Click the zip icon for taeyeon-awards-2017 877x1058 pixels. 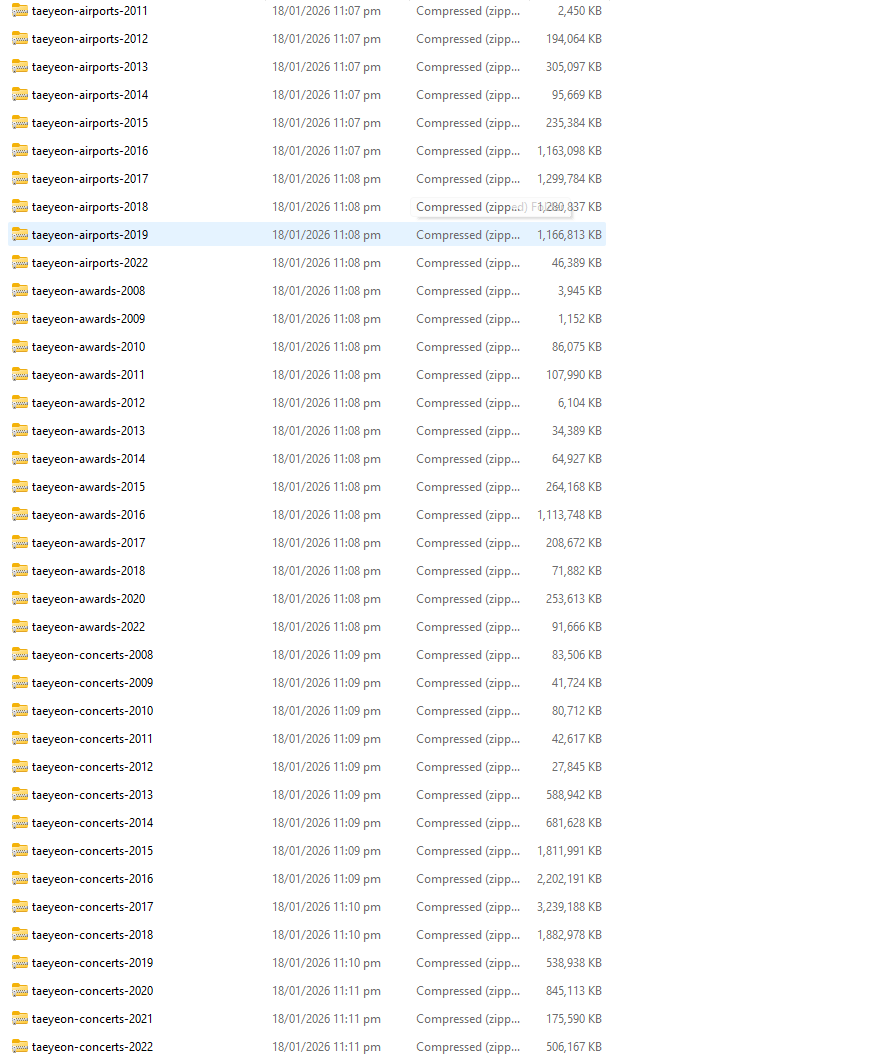(20, 543)
